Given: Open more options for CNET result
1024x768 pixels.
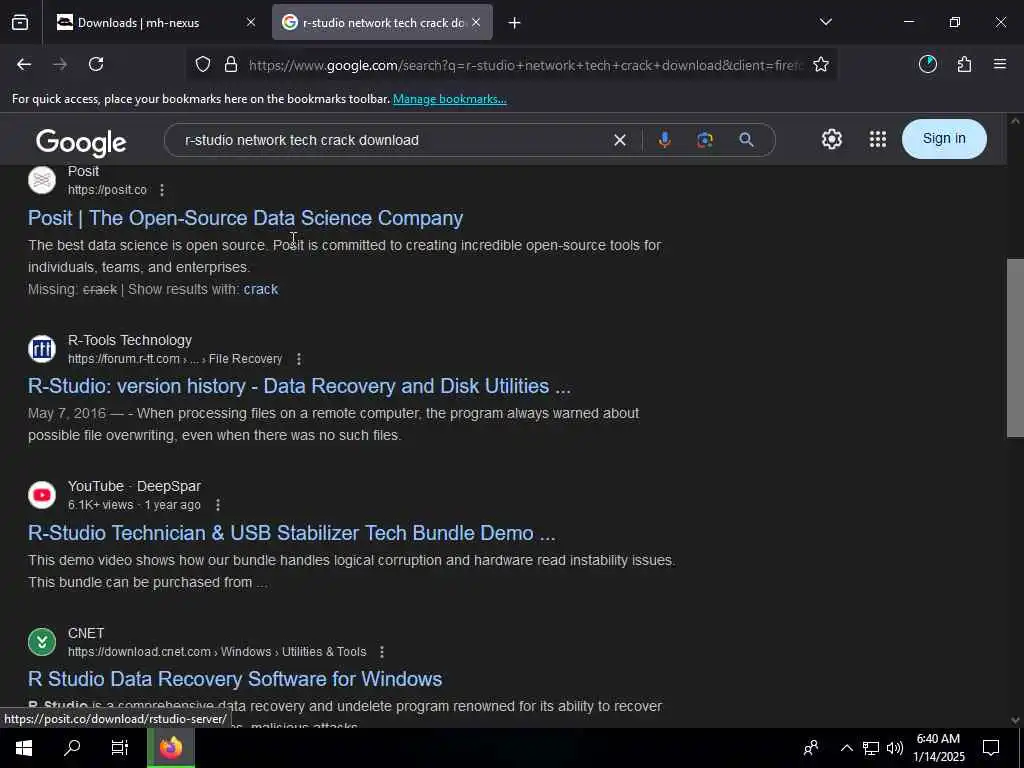Looking at the screenshot, I should tap(381, 652).
